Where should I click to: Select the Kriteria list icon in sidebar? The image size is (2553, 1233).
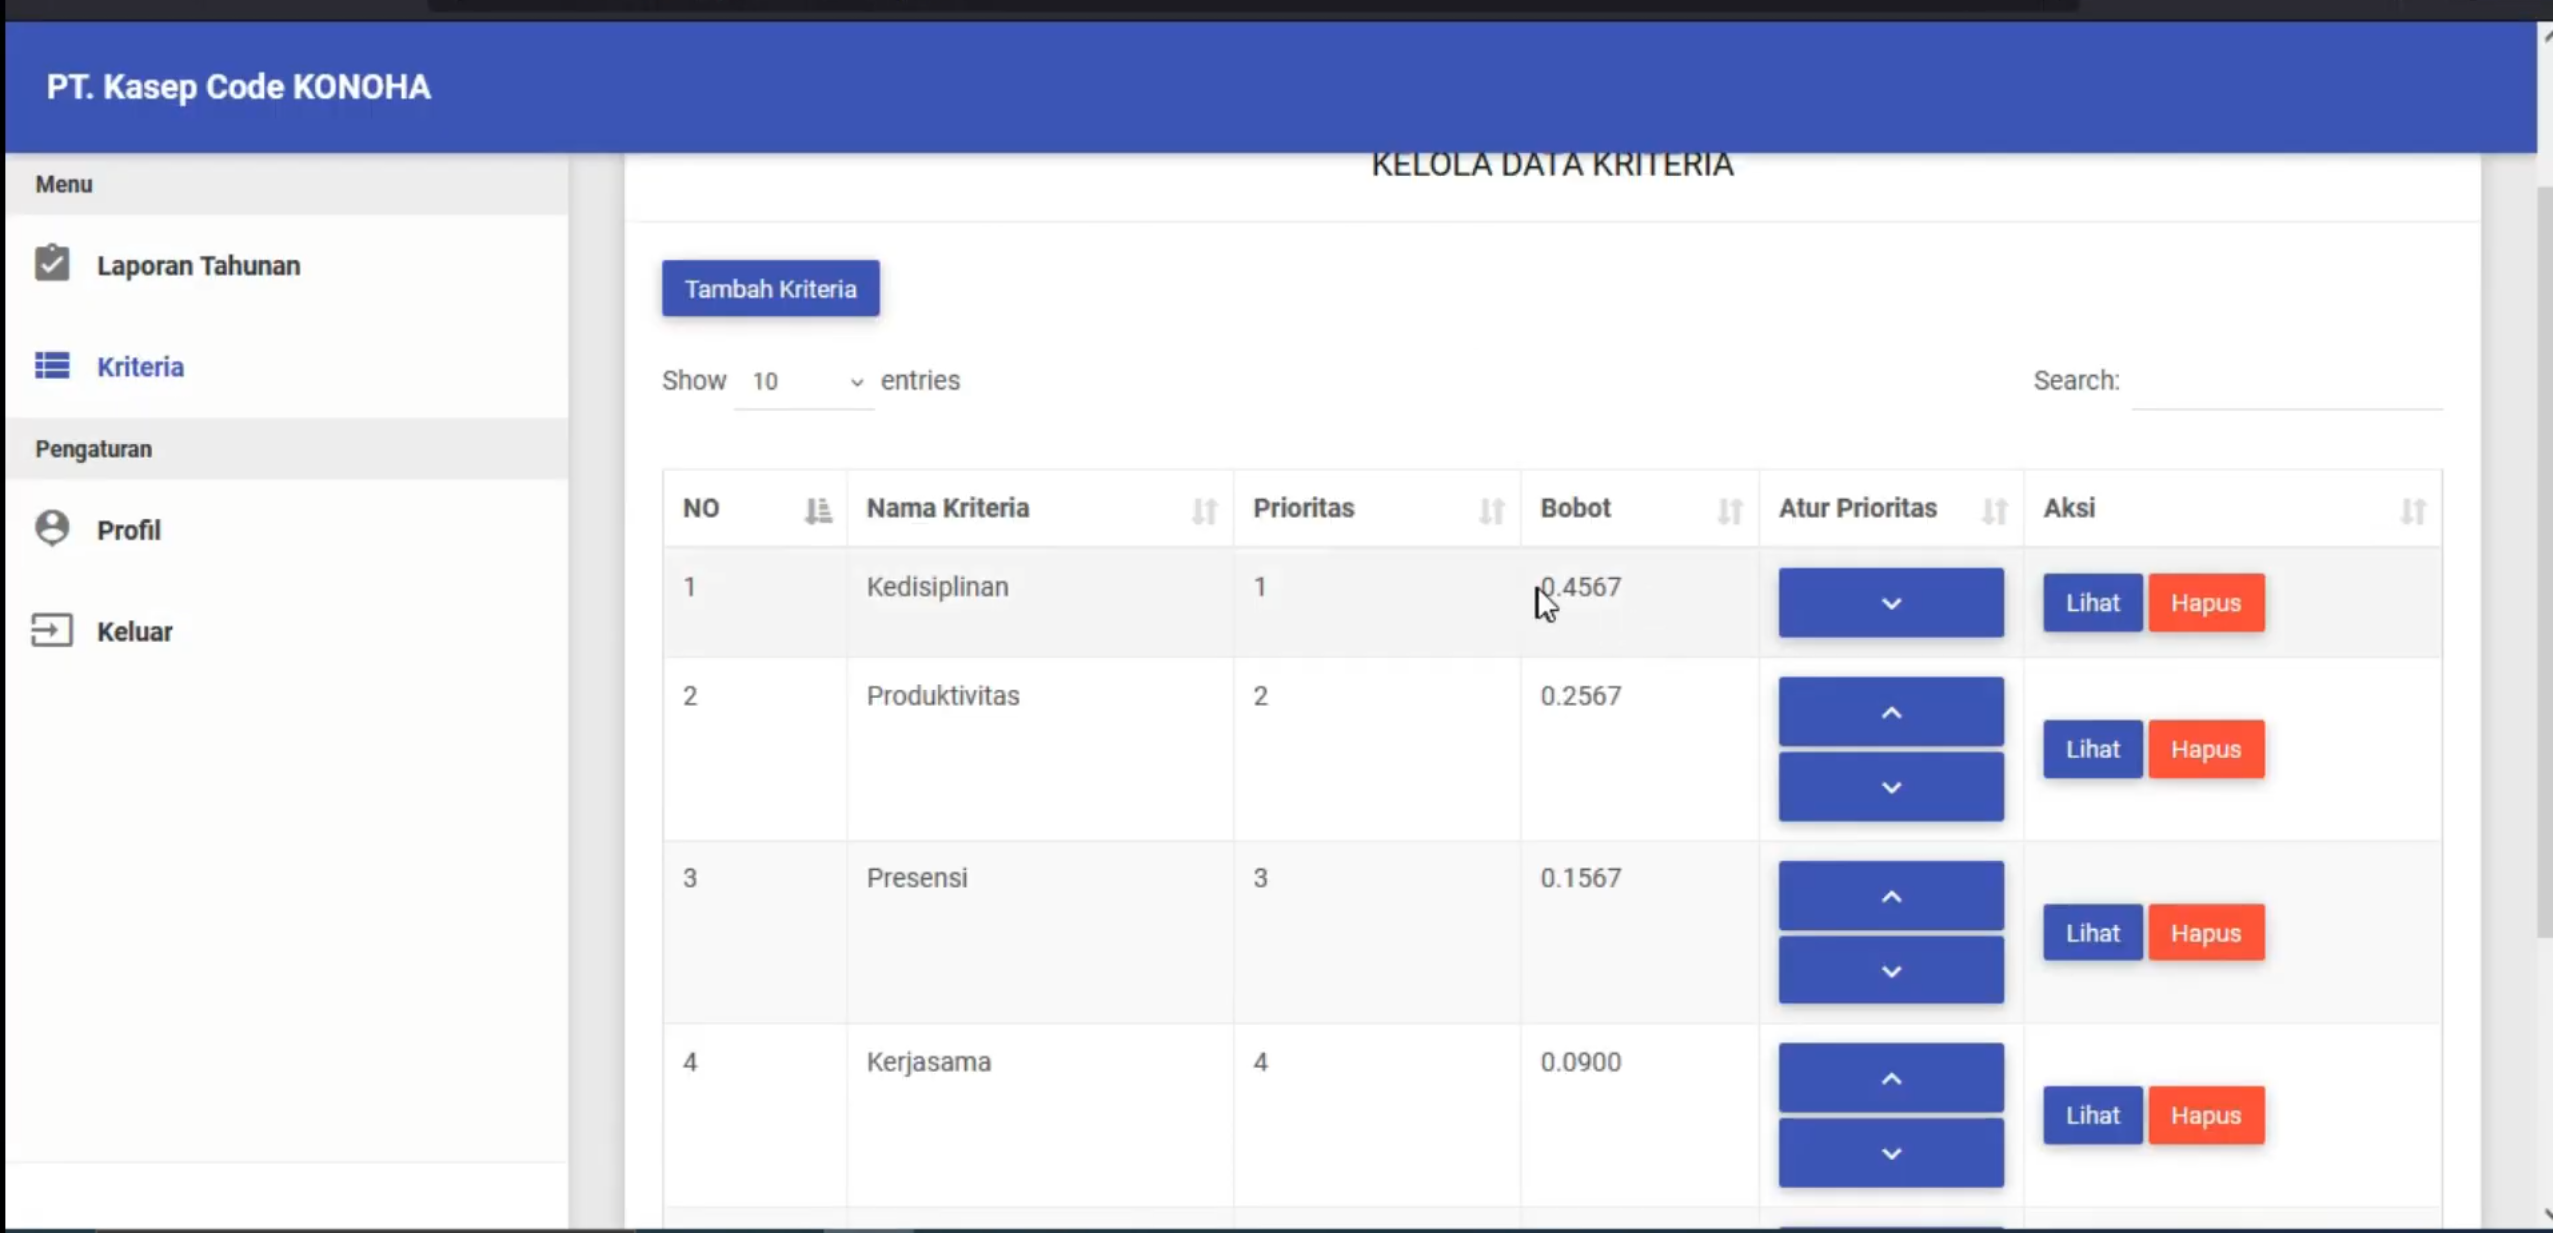52,366
